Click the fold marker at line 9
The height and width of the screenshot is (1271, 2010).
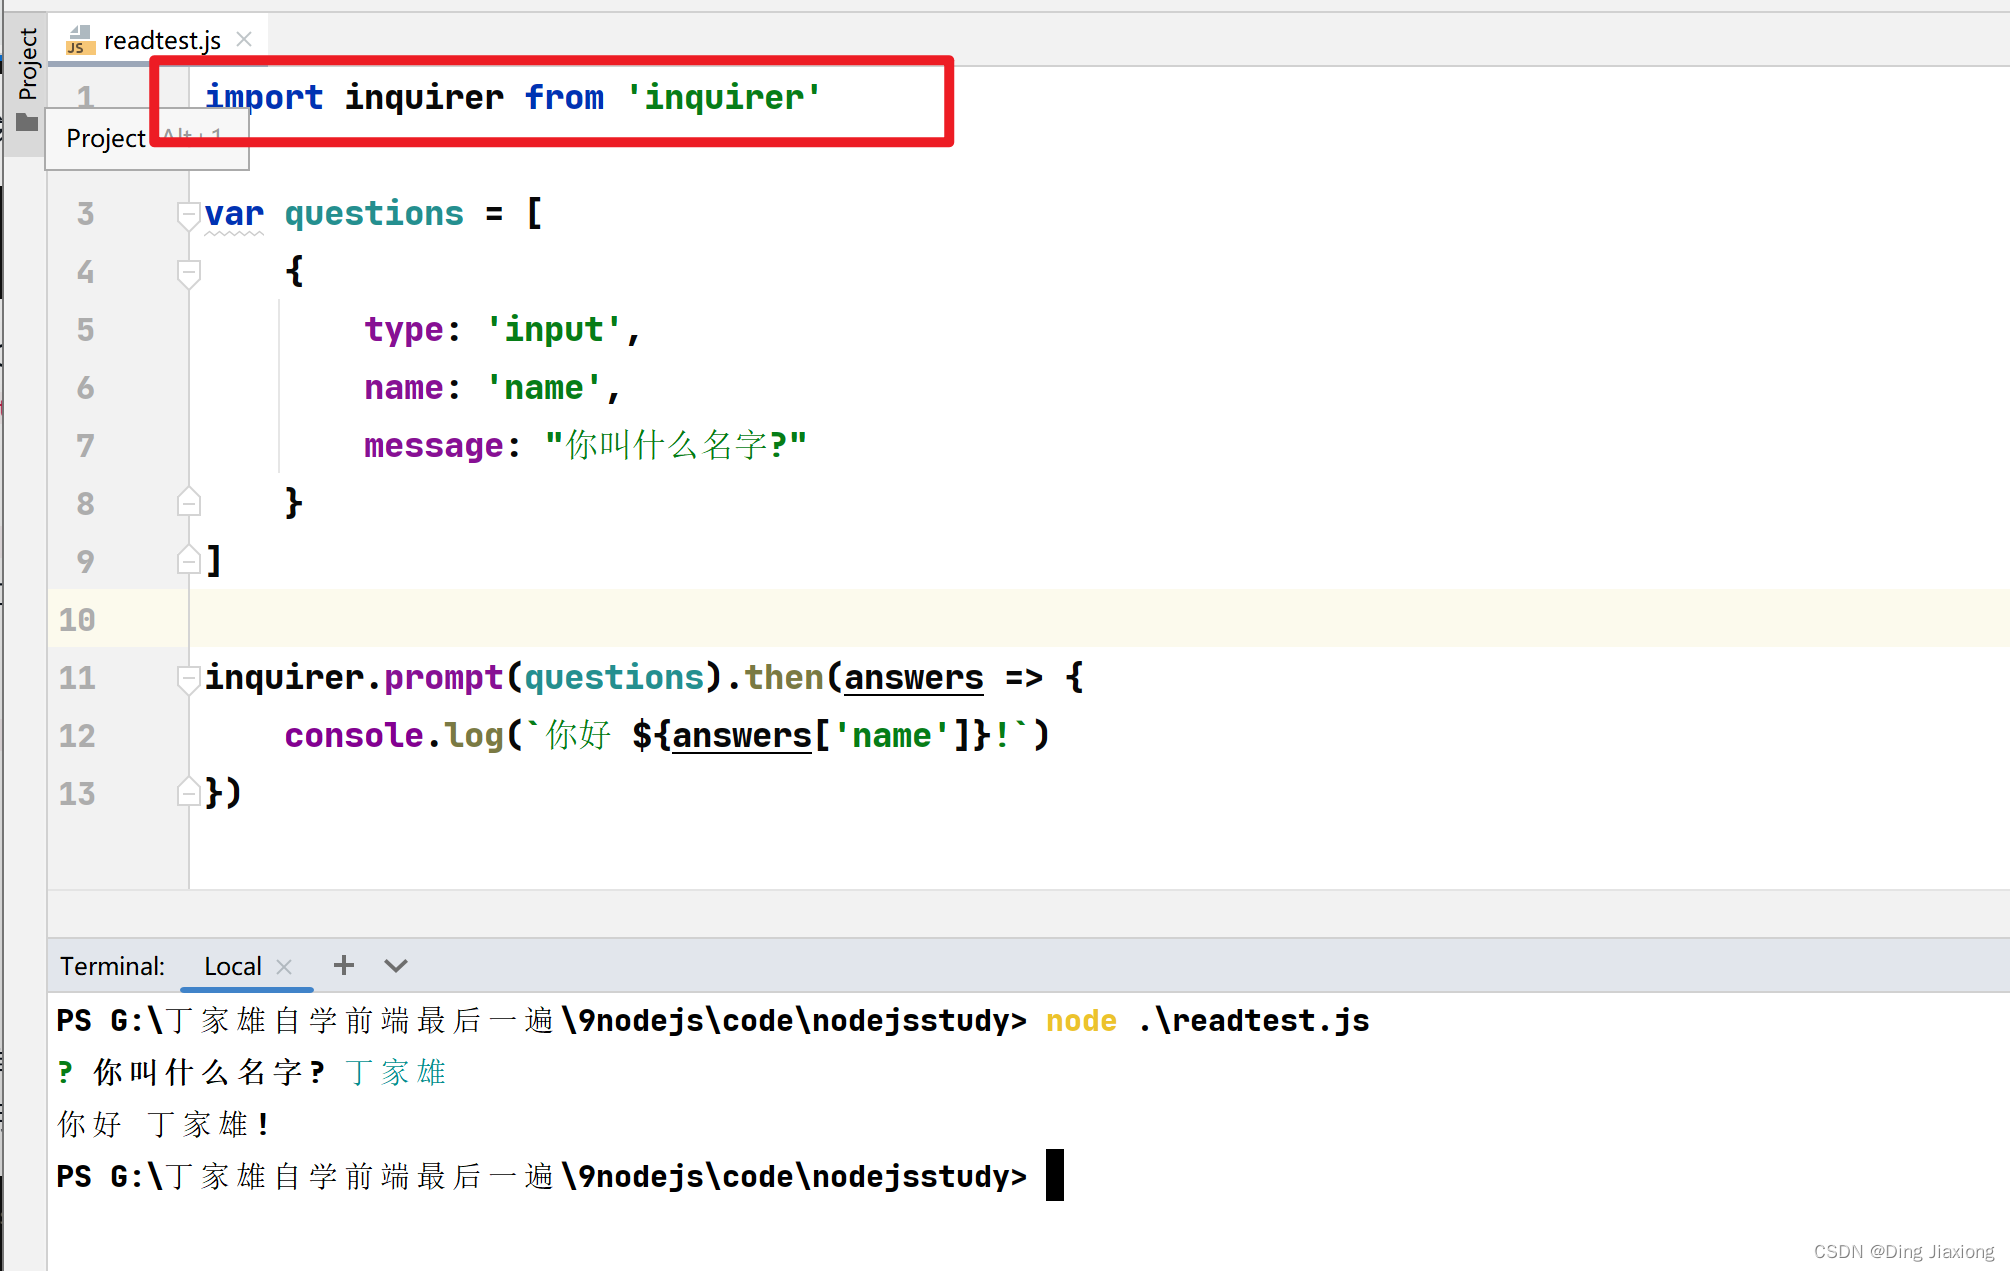point(188,560)
